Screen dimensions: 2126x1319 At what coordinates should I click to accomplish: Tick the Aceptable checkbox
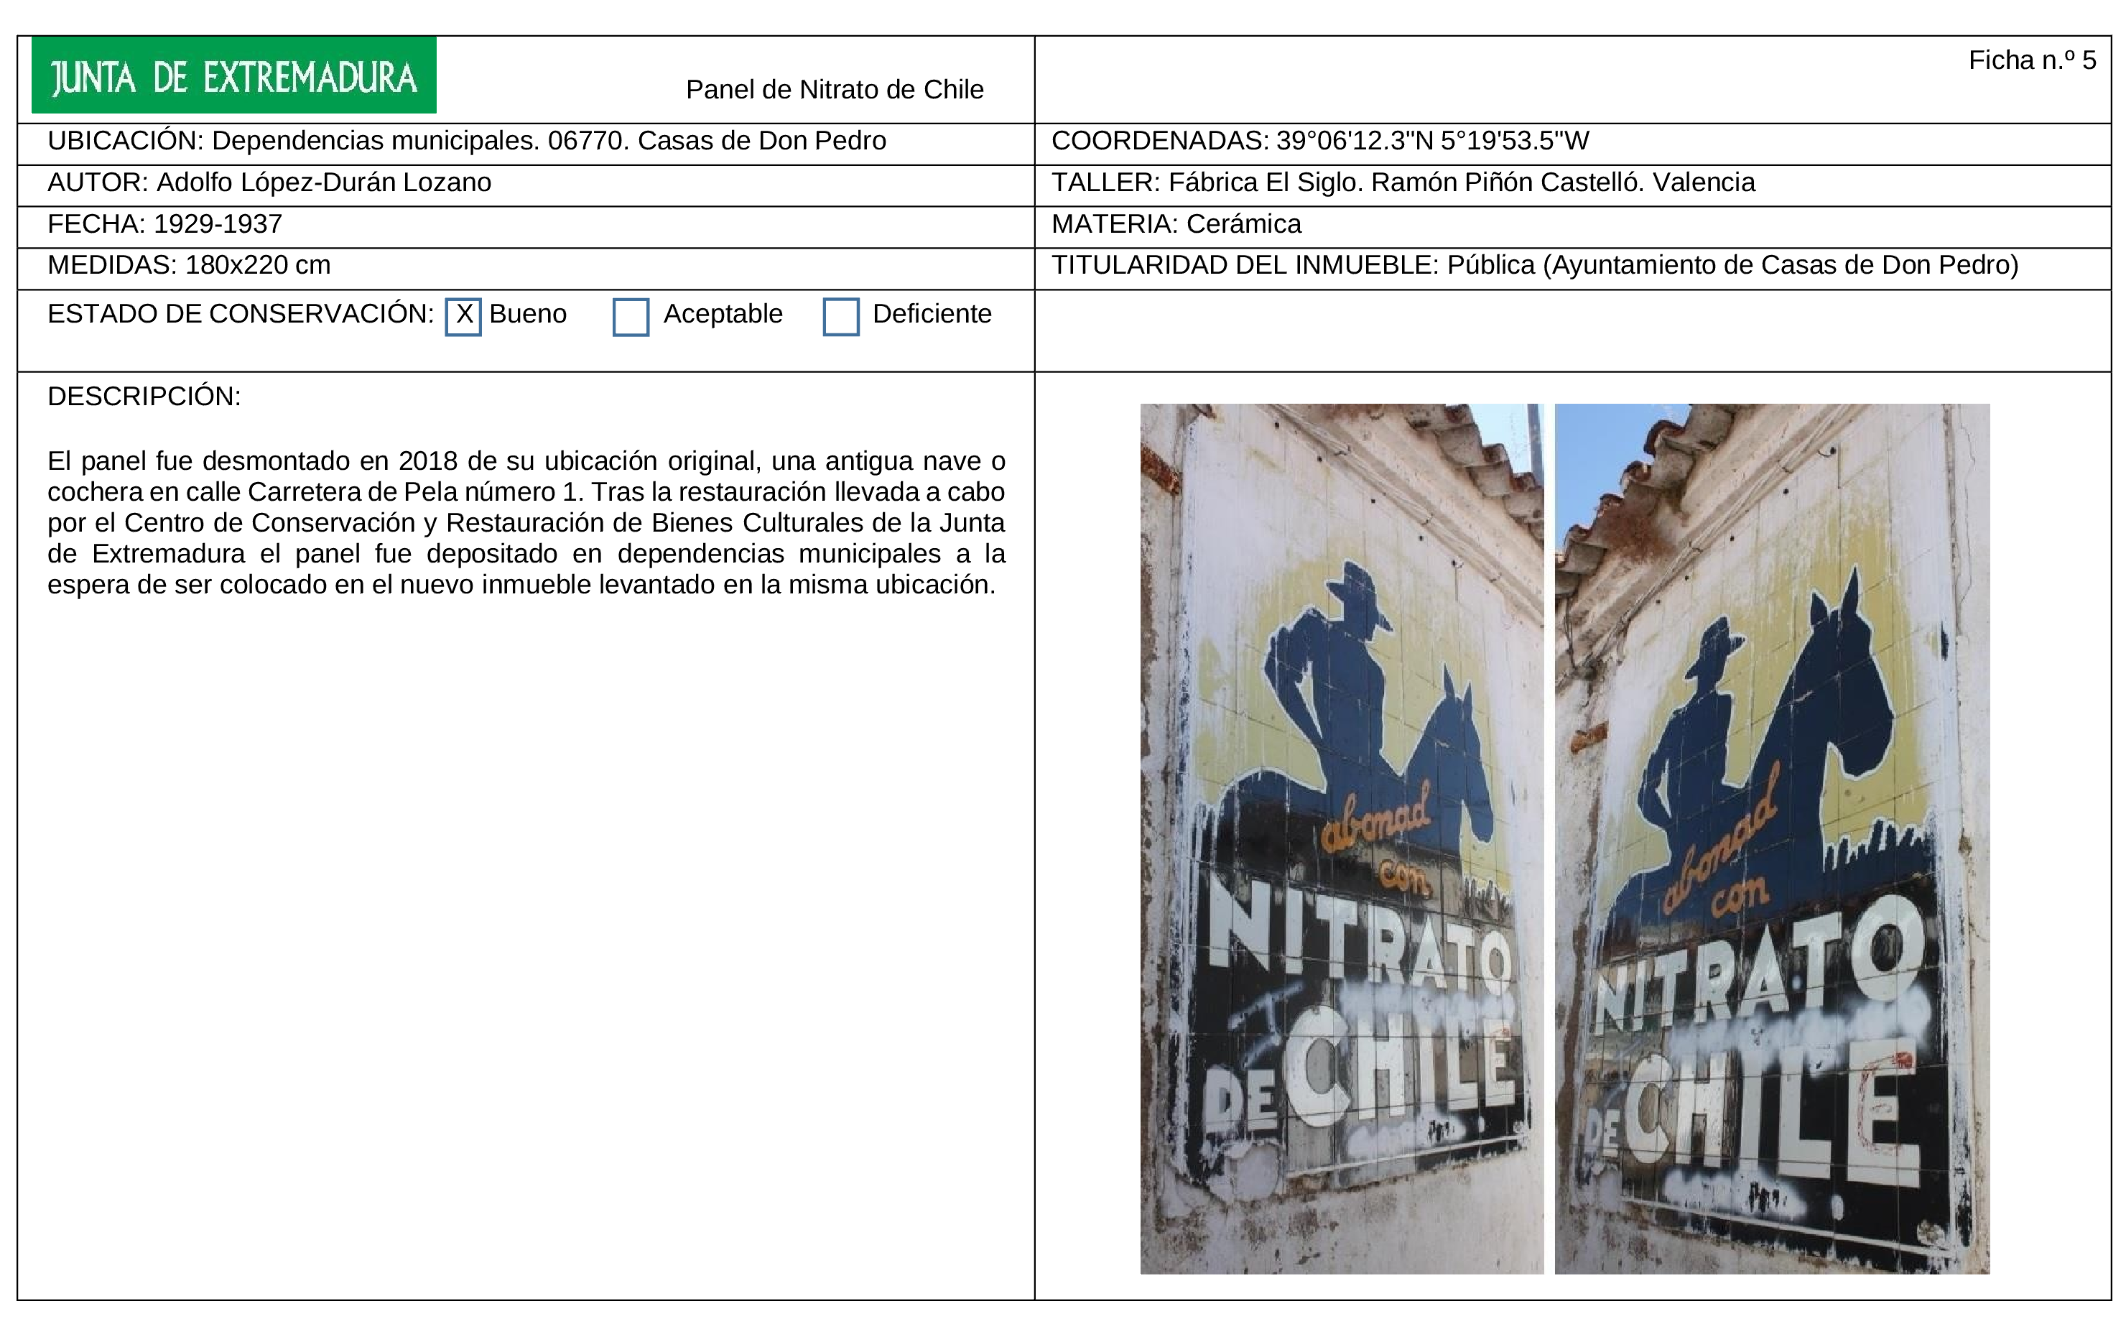pos(631,317)
